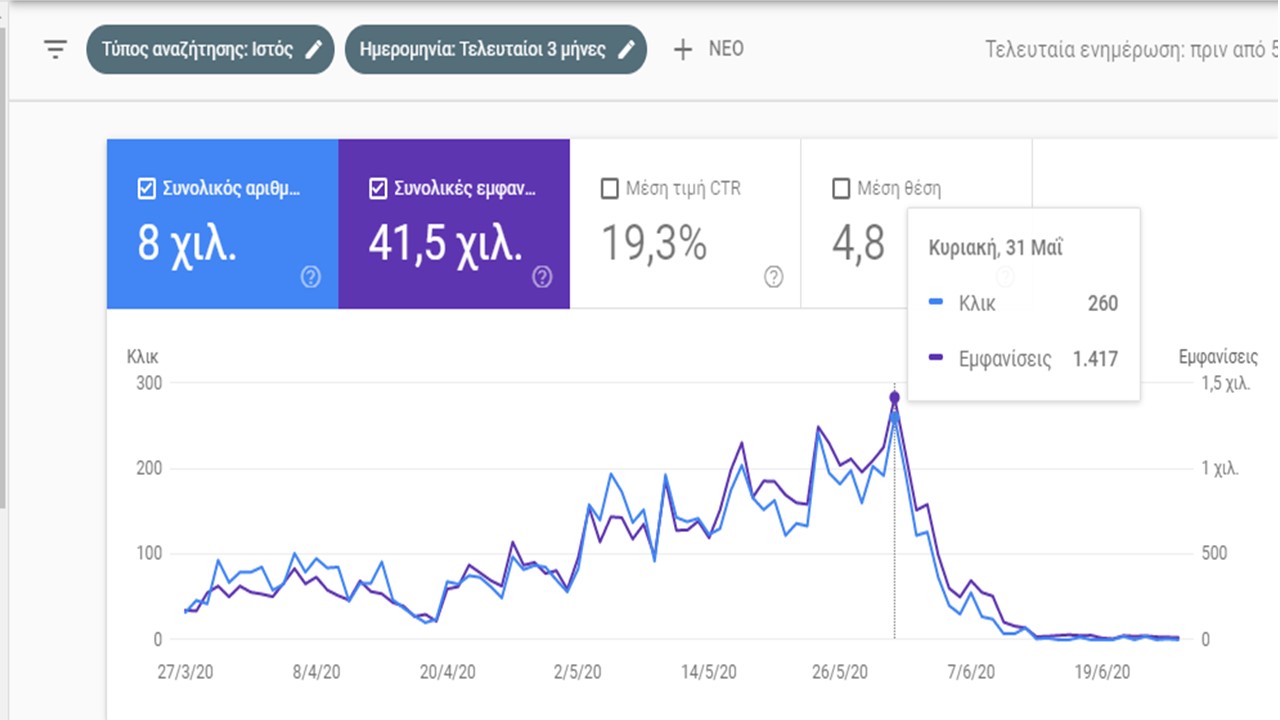
Task: Open help icon on total clicks card
Action: 311,277
